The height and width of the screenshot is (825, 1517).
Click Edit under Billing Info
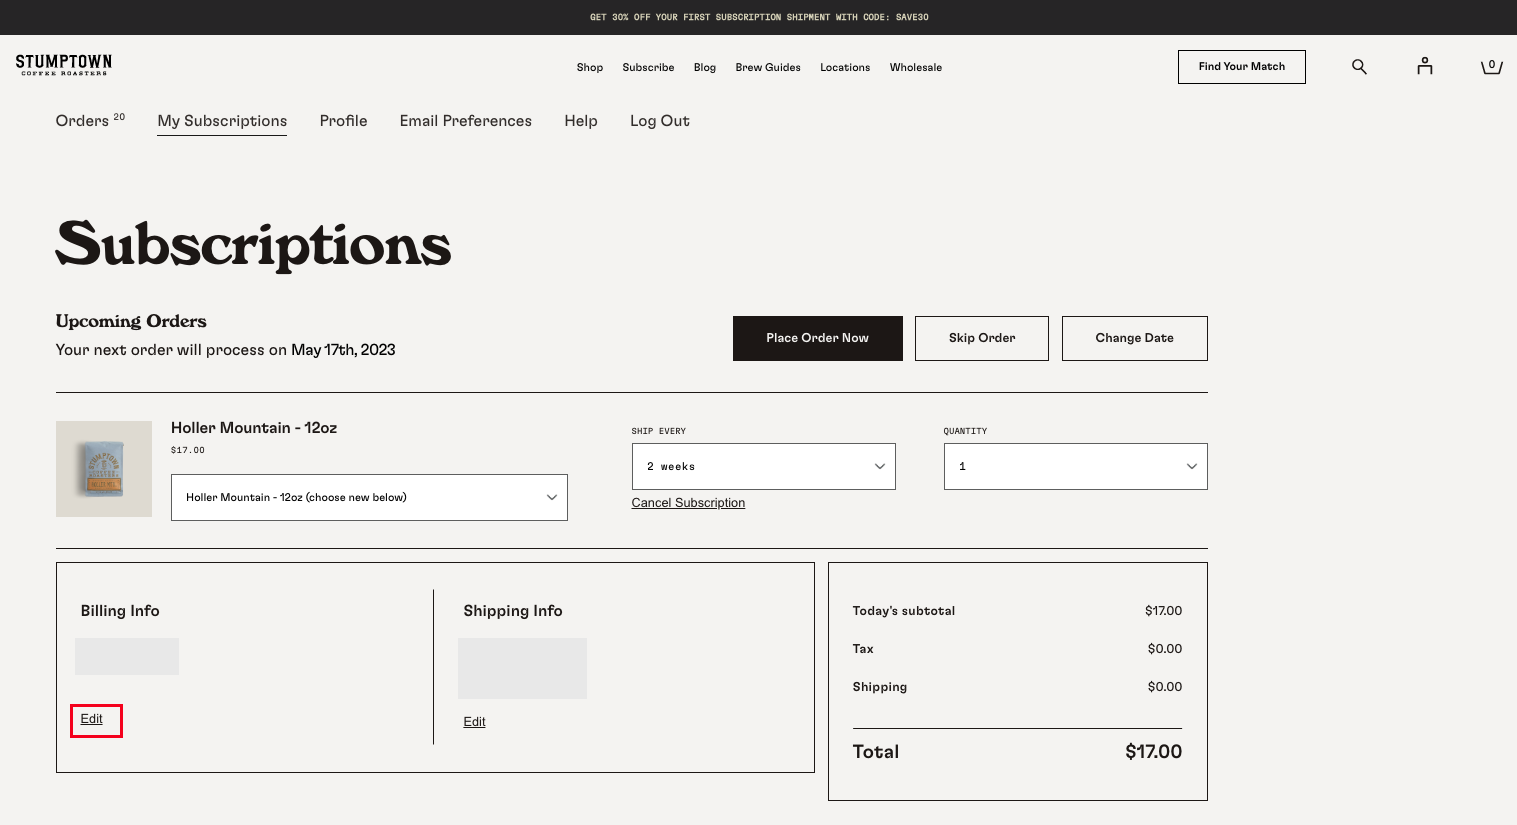pos(91,719)
